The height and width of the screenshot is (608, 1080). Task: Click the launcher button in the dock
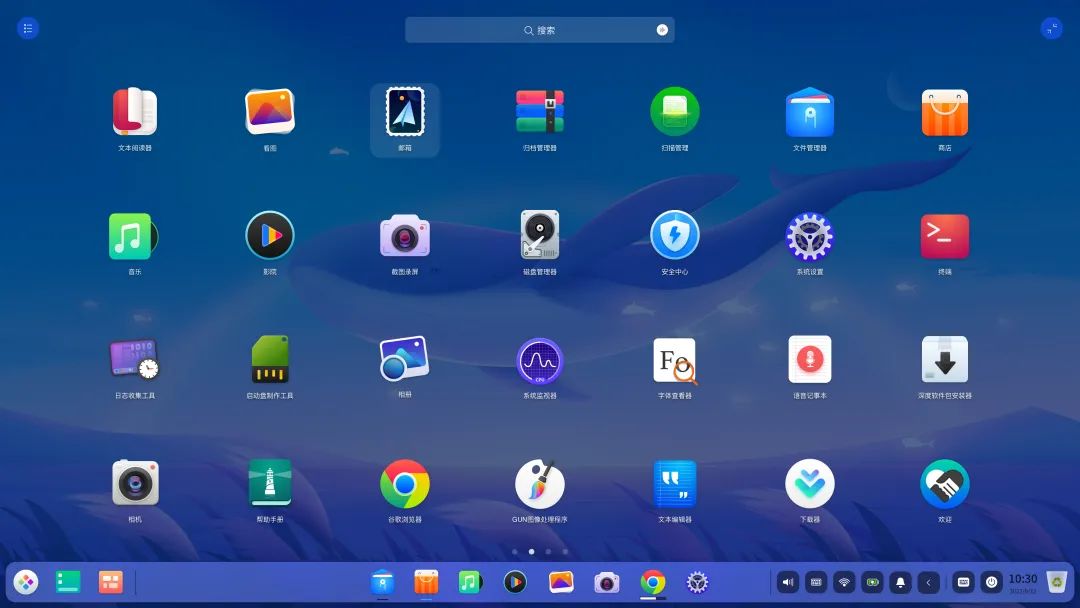point(25,583)
